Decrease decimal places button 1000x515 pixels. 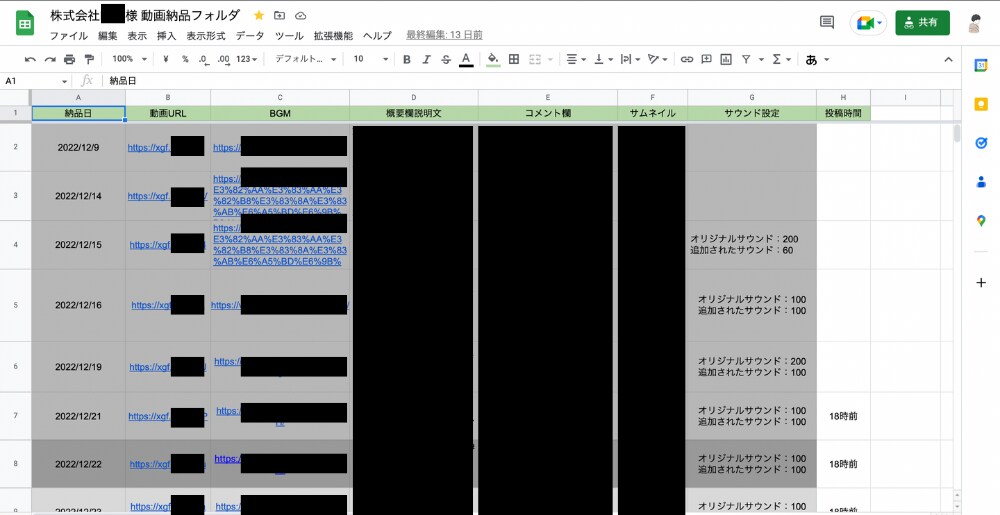tap(203, 59)
